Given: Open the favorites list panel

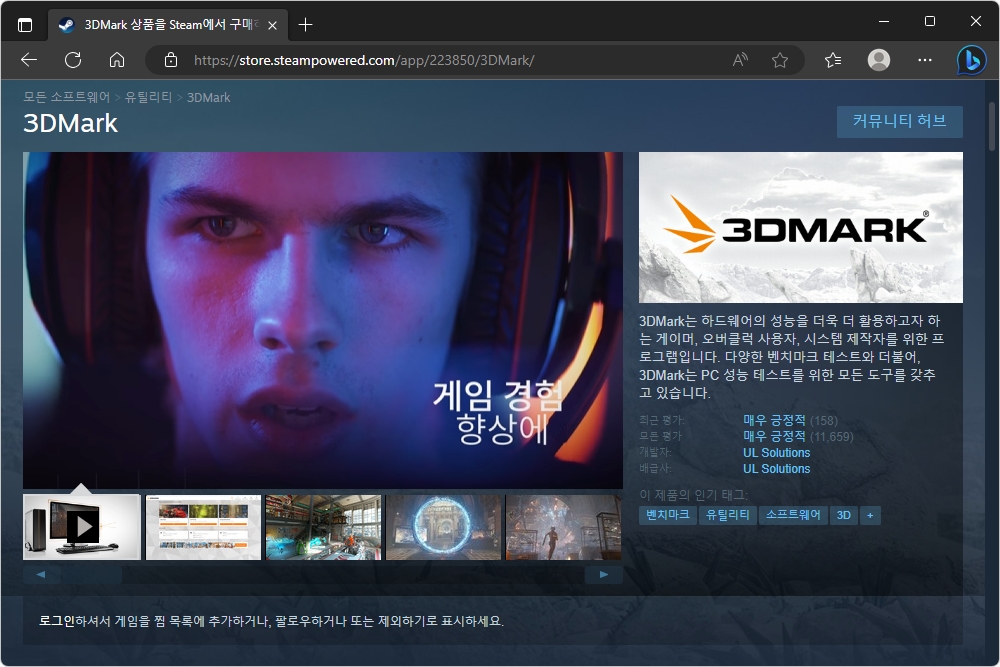Looking at the screenshot, I should (x=833, y=60).
